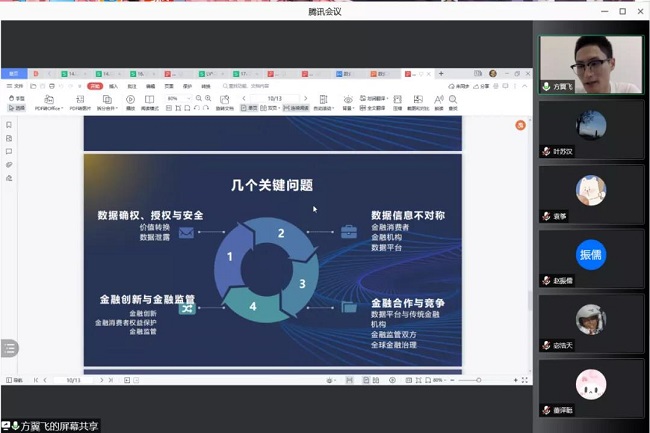Open the 80% zoom level dropdown
The height and width of the screenshot is (433, 650).
click(x=176, y=99)
